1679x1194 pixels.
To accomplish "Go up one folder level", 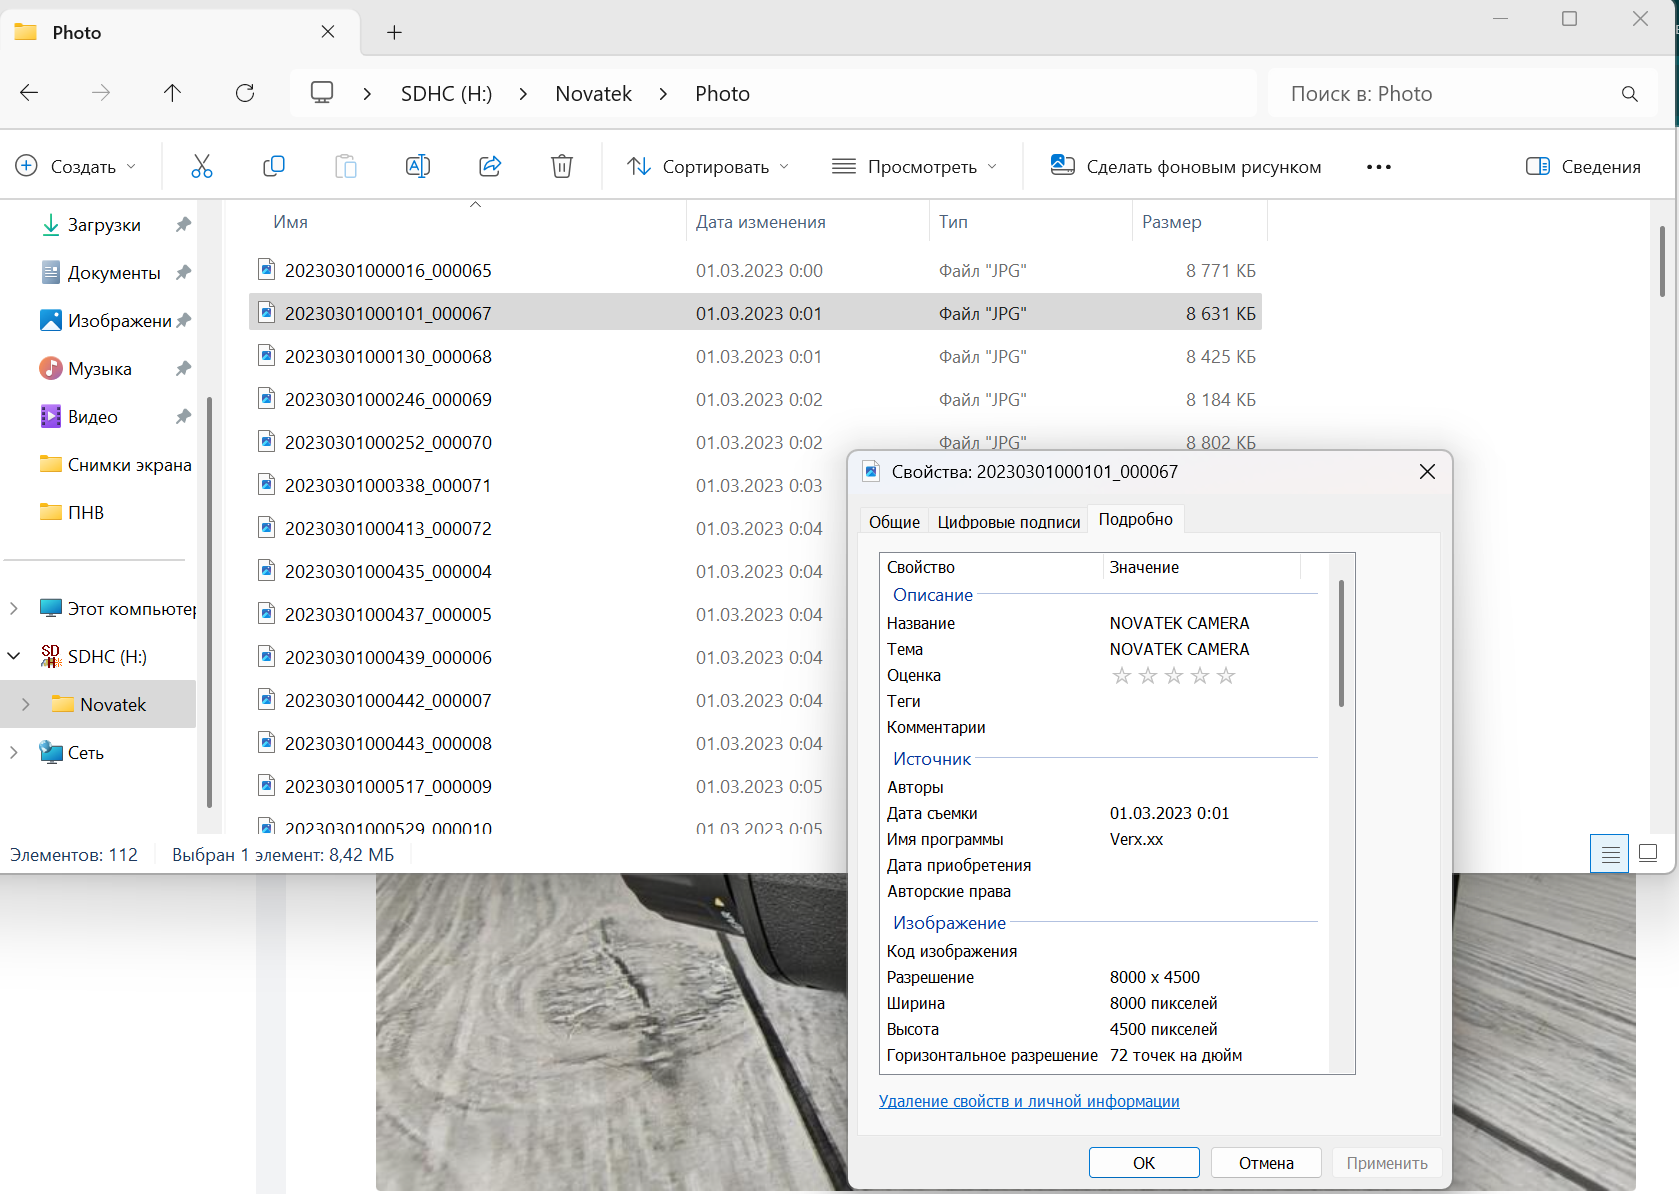I will click(x=172, y=93).
